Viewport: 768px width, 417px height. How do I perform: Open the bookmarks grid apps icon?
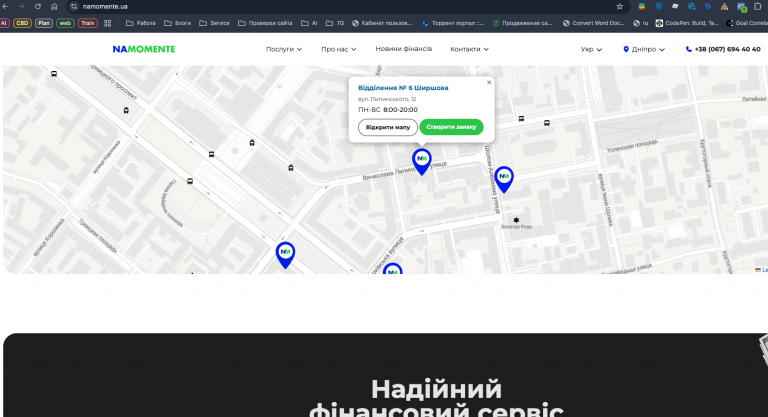tap(107, 23)
